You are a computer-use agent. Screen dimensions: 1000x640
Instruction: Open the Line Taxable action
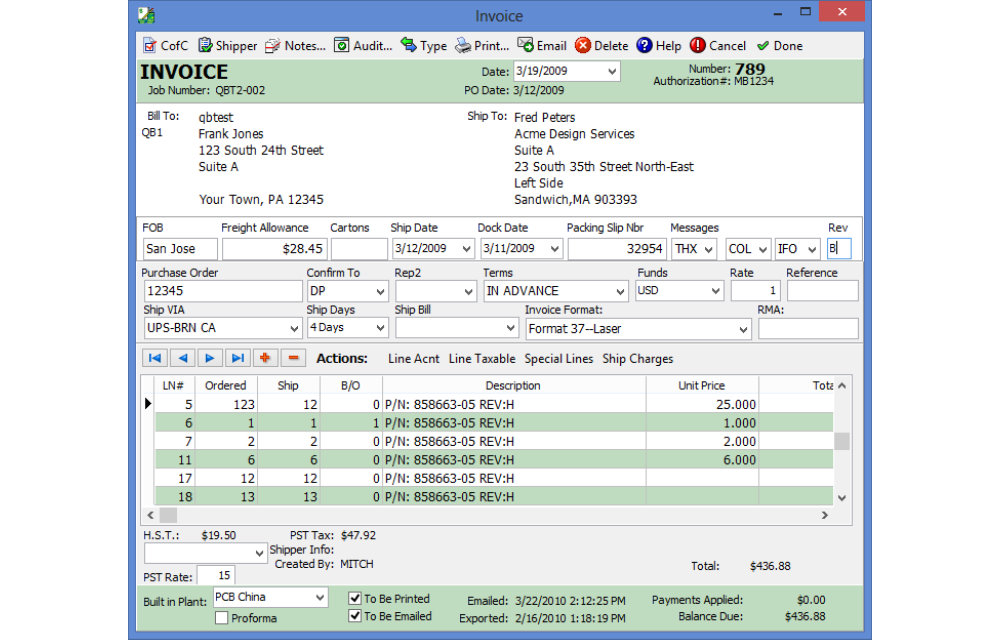point(482,359)
